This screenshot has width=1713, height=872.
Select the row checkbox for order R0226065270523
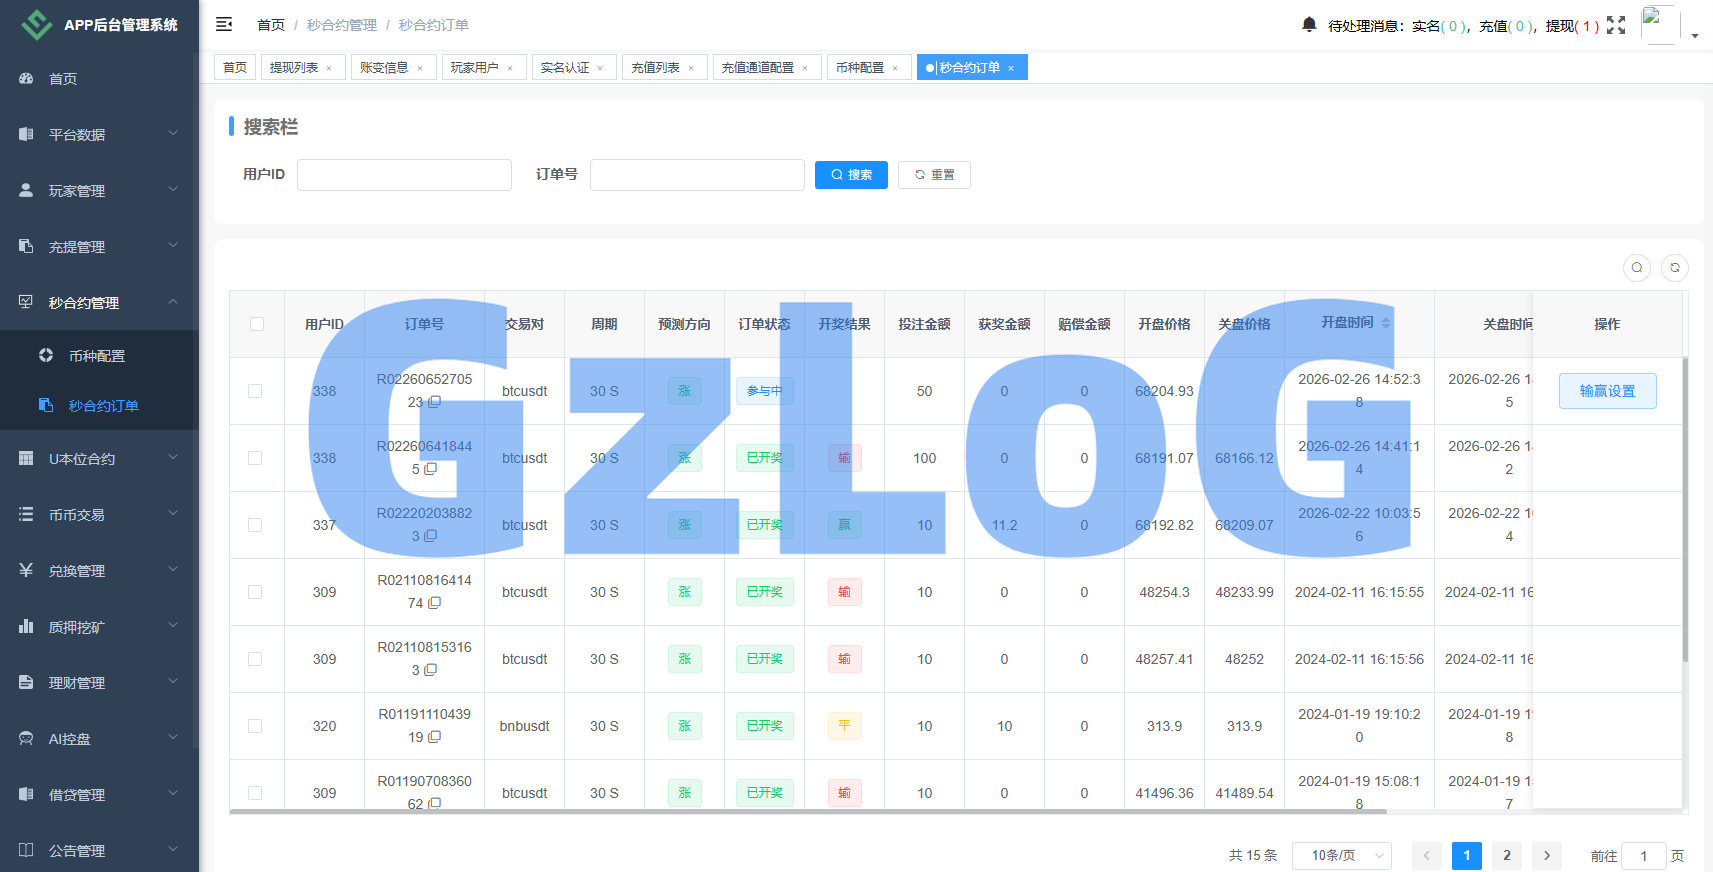point(255,391)
